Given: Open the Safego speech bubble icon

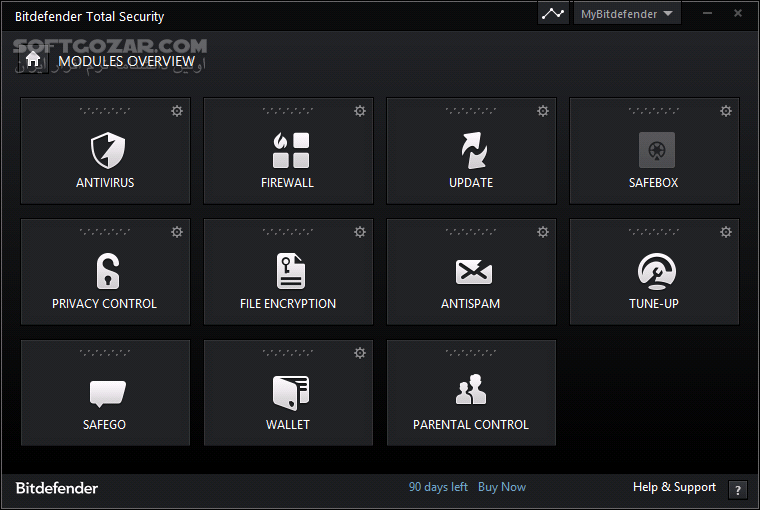Looking at the screenshot, I should tap(105, 393).
